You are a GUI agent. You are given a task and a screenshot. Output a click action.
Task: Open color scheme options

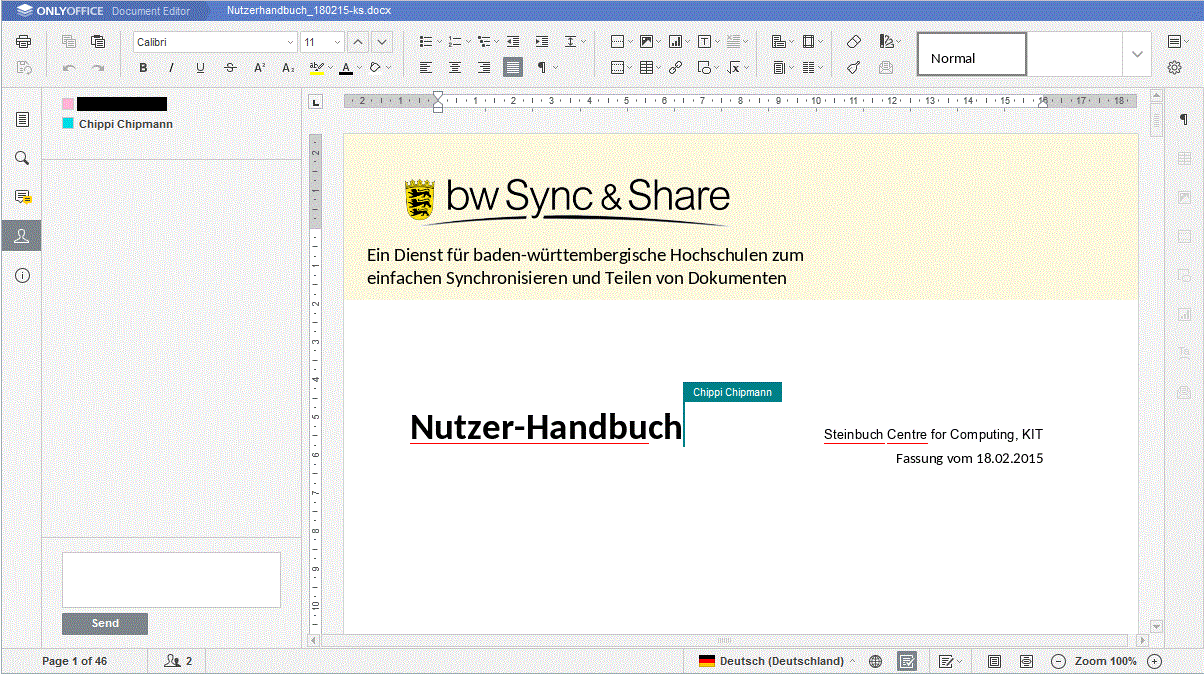point(889,41)
